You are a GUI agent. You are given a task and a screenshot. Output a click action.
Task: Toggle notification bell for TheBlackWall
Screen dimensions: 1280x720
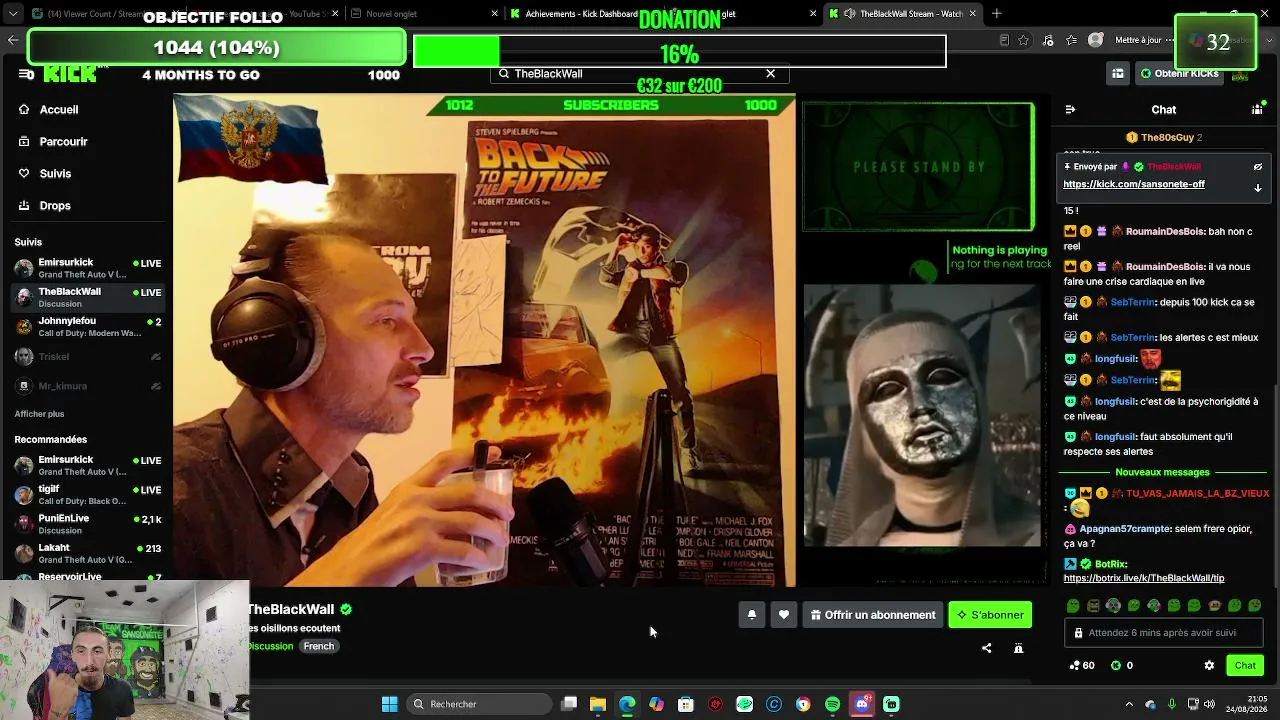coord(752,615)
